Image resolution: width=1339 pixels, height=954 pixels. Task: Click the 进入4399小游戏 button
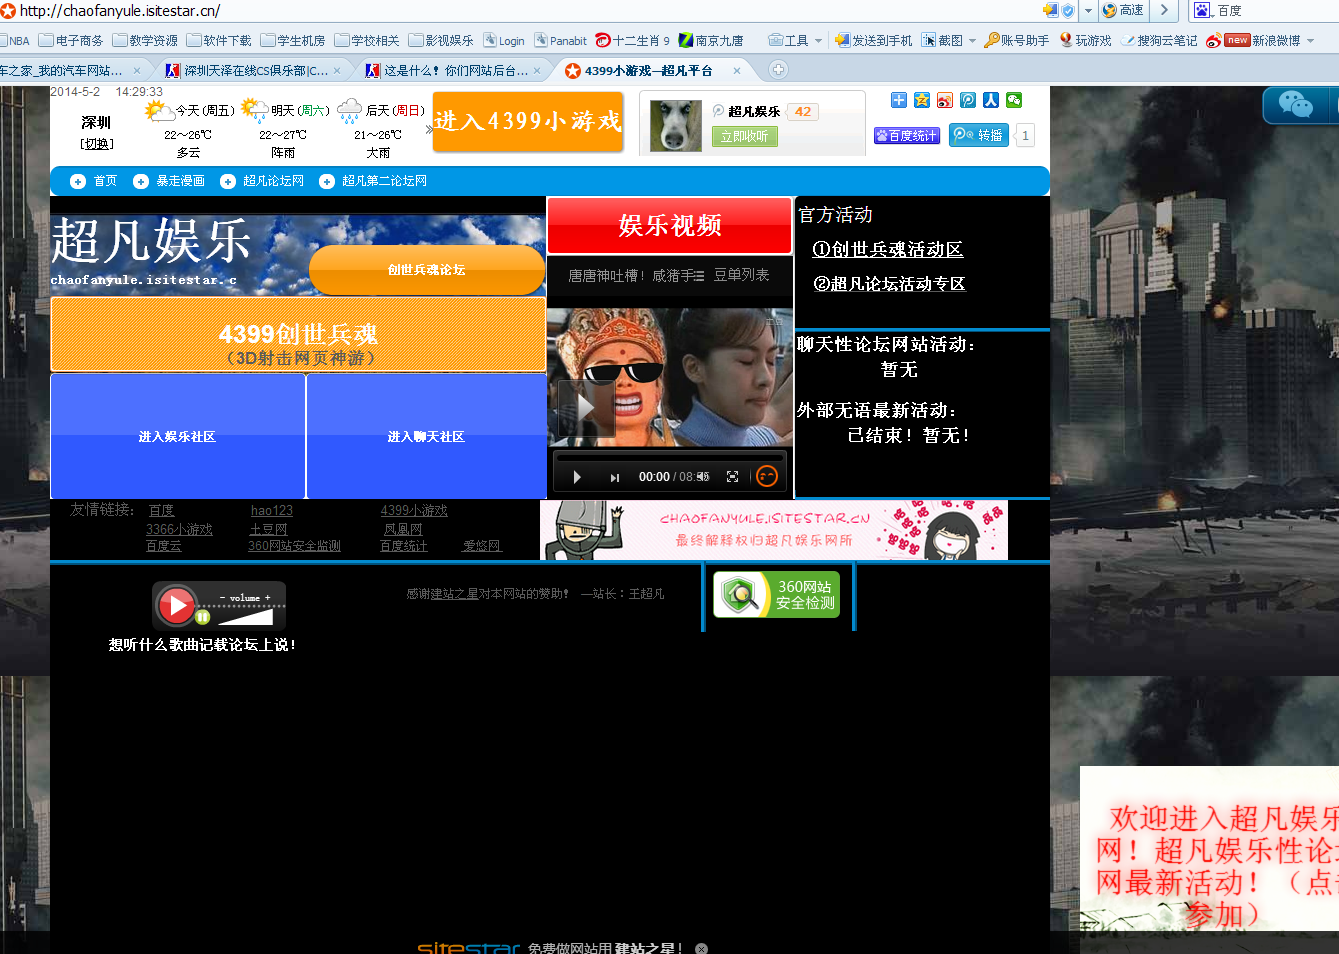527,122
